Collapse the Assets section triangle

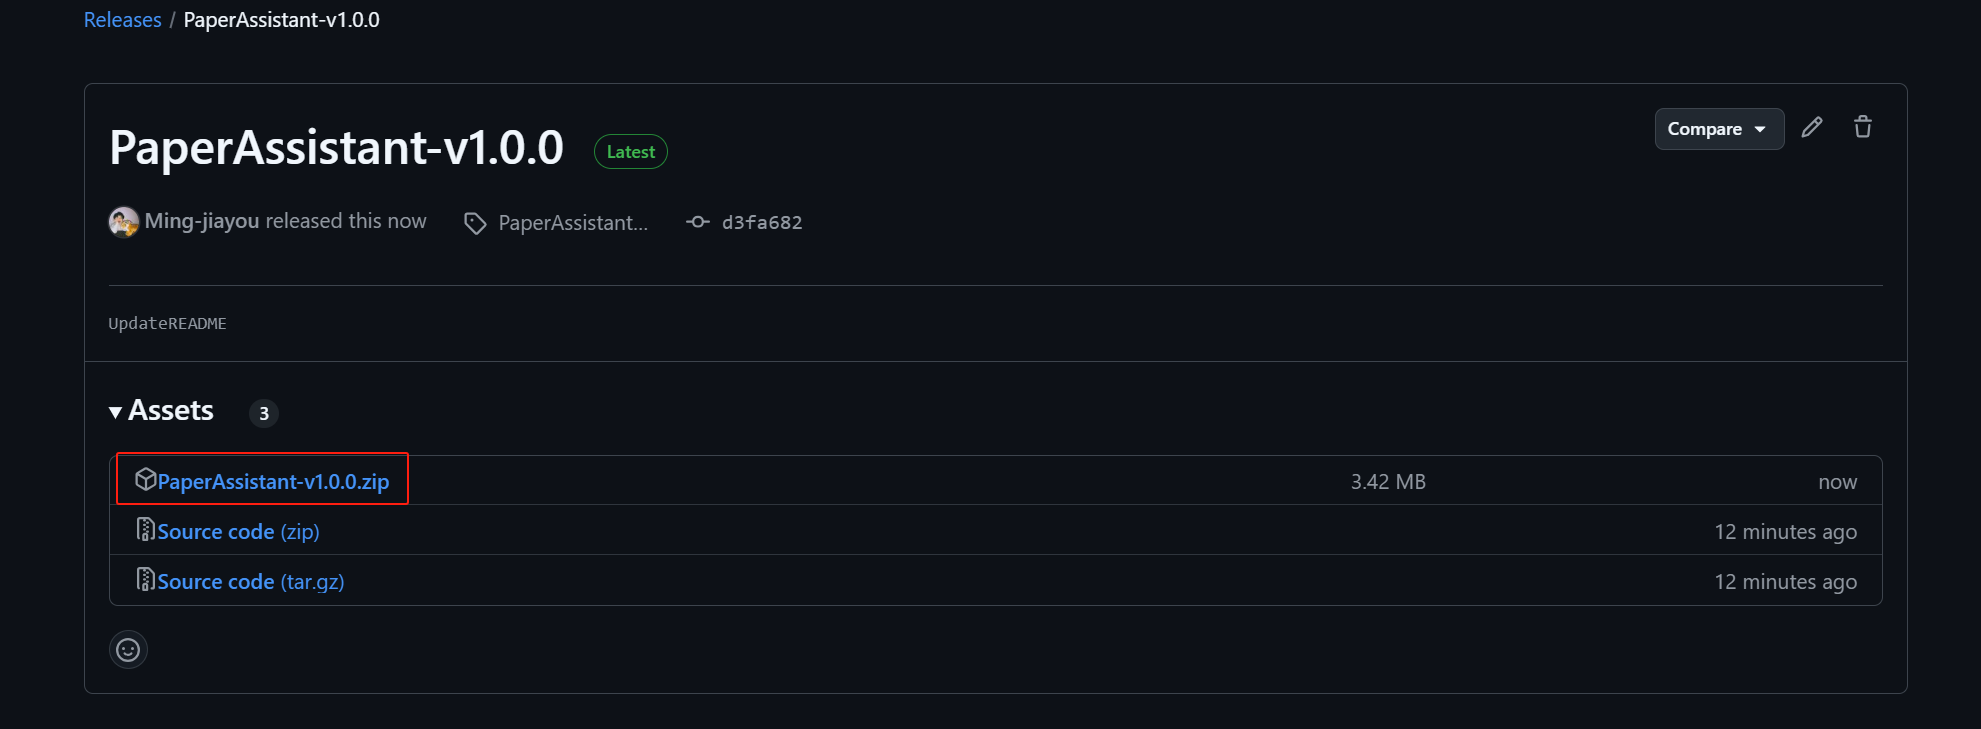[114, 411]
